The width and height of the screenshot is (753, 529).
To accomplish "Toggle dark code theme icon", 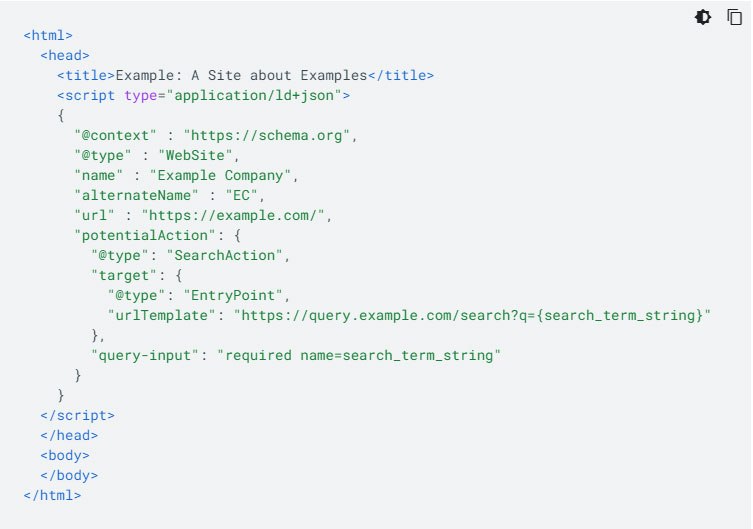I will pyautogui.click(x=703, y=17).
